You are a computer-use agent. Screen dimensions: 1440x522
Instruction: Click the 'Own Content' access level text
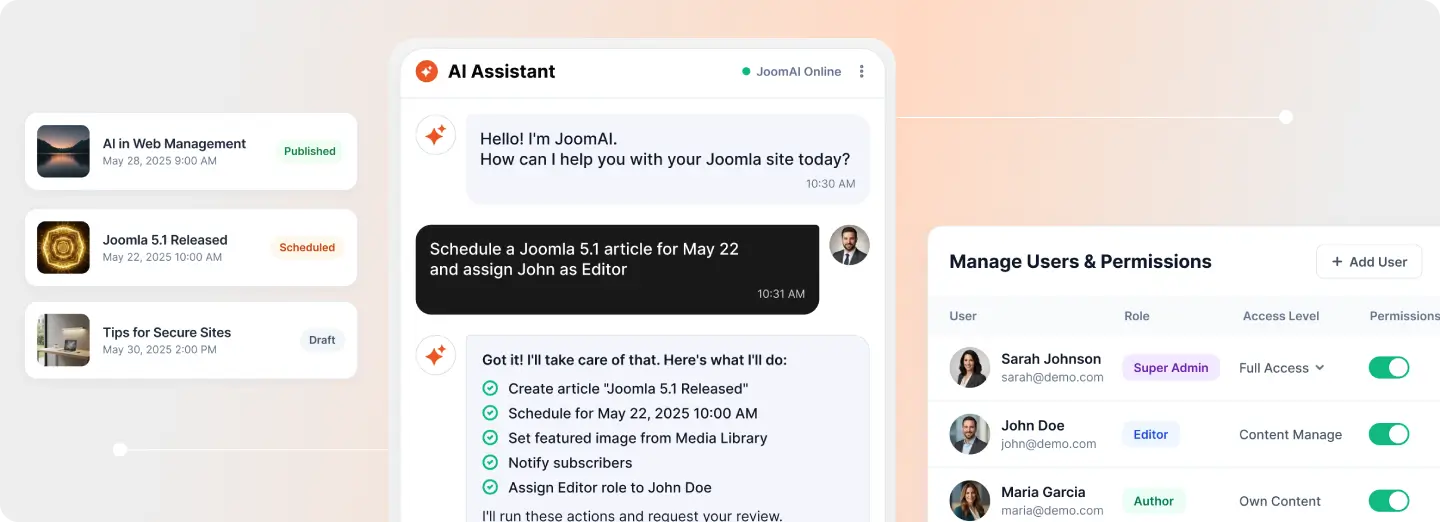(x=1280, y=502)
